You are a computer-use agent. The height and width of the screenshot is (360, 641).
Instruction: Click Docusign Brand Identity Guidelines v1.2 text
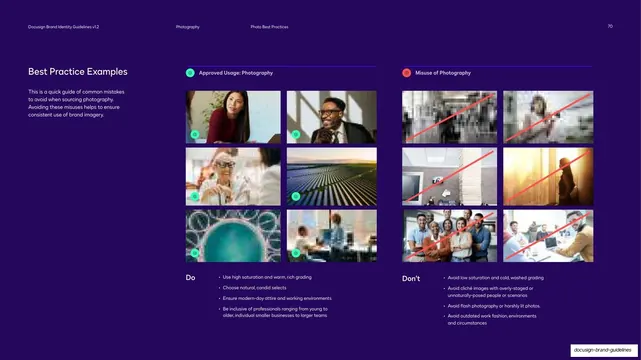(63, 27)
